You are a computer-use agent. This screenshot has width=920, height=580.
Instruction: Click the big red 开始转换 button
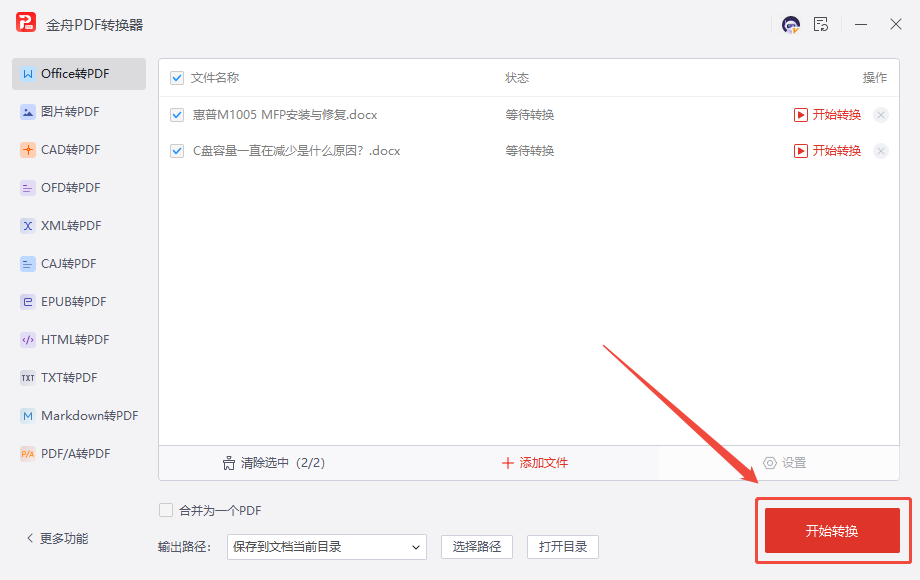(832, 531)
